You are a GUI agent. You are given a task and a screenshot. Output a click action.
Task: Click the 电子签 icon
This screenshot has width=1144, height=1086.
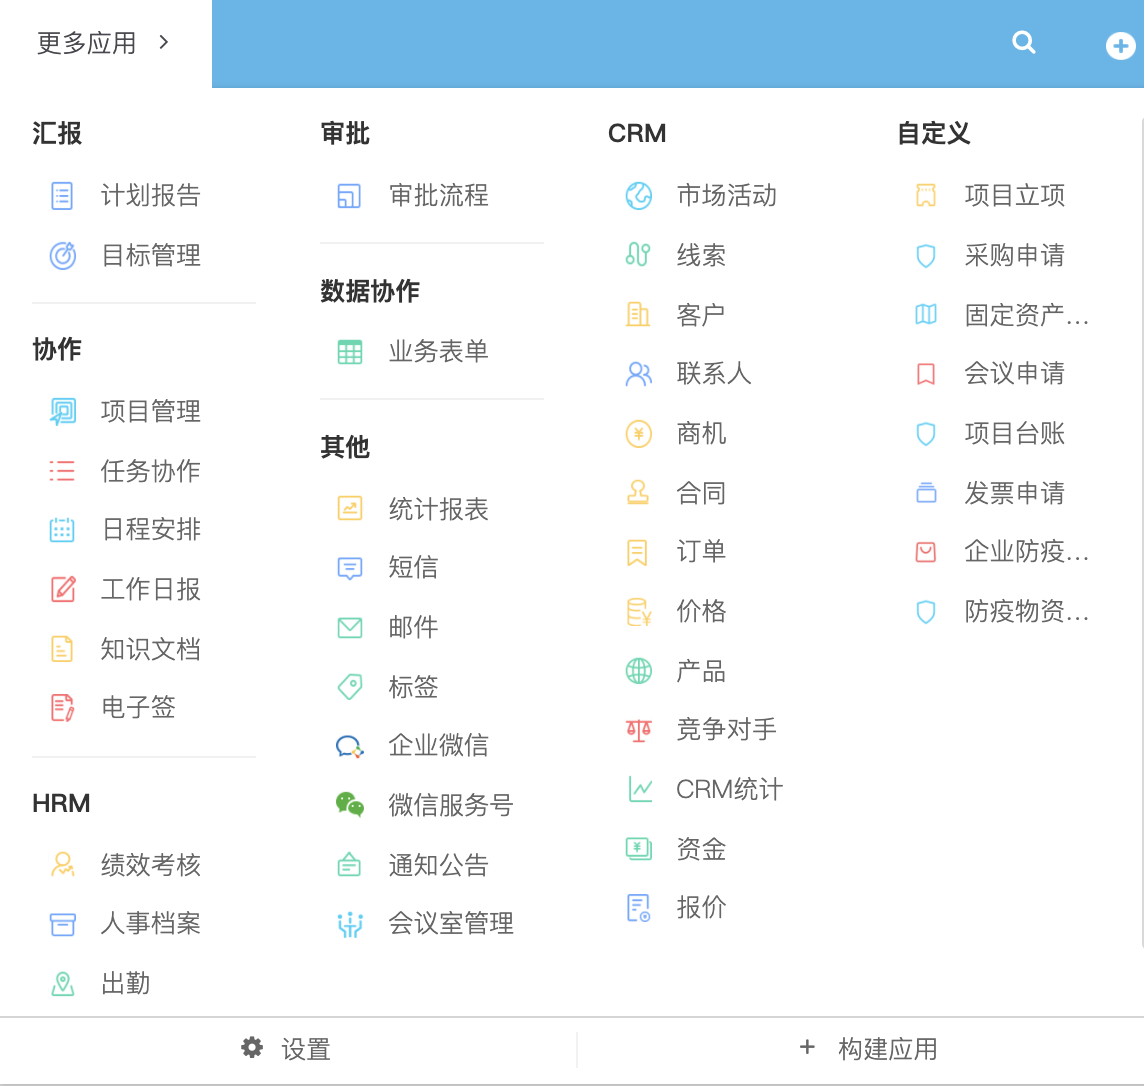(x=62, y=707)
